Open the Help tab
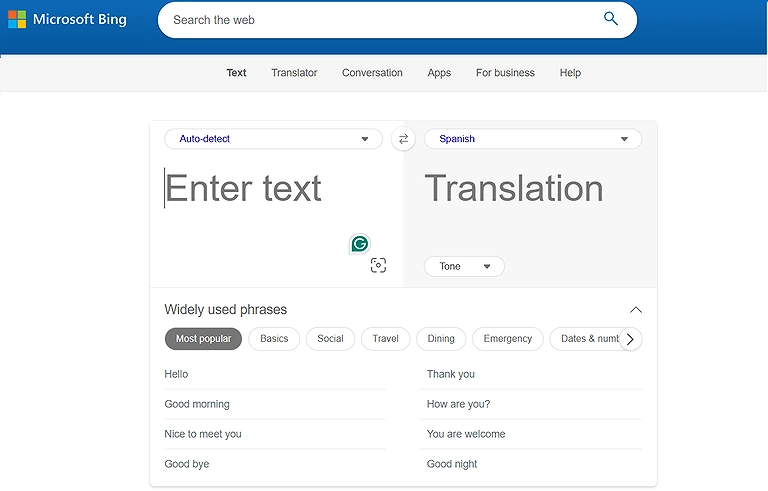768x491 pixels. (570, 73)
